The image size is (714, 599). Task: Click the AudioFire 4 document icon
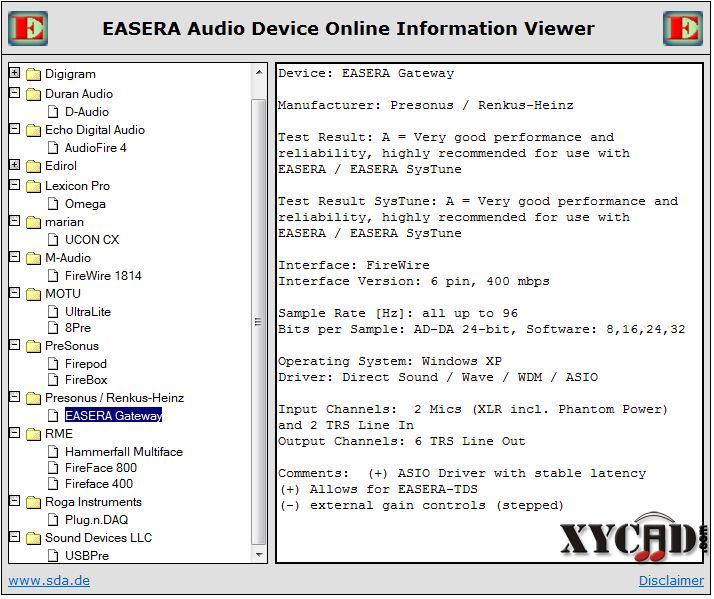[x=53, y=148]
